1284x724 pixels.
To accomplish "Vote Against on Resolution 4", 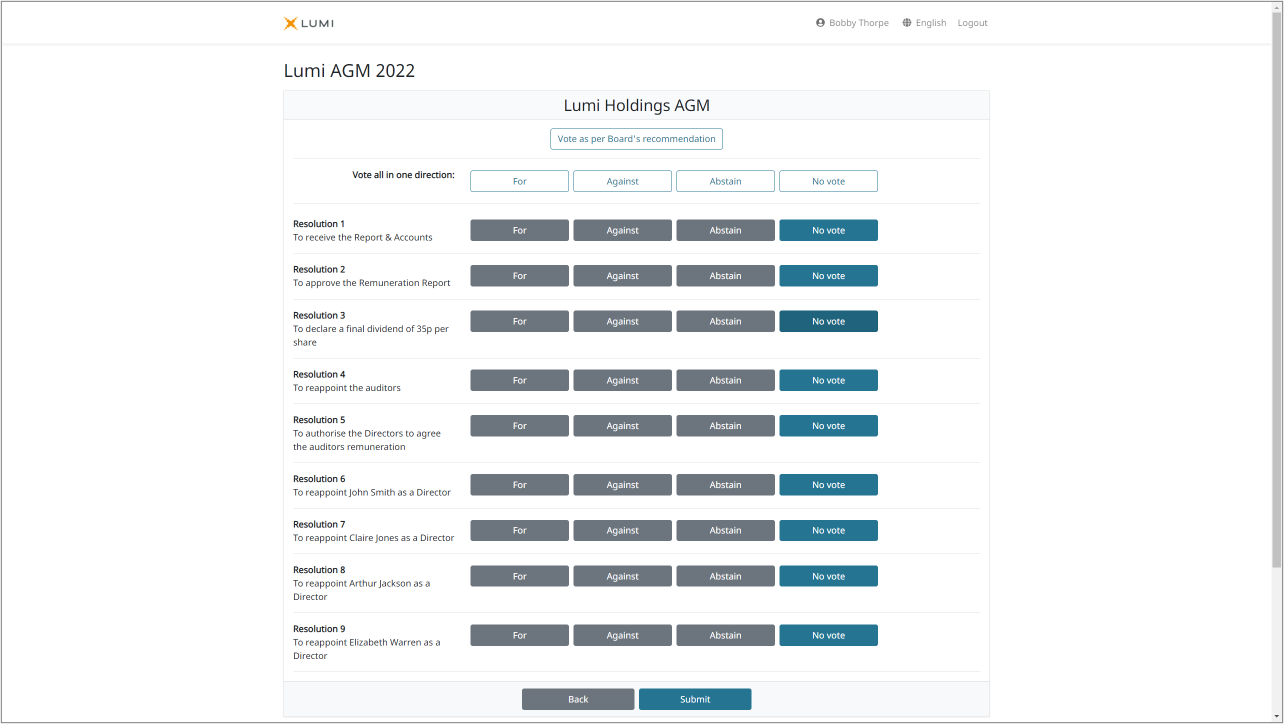I will coord(622,380).
